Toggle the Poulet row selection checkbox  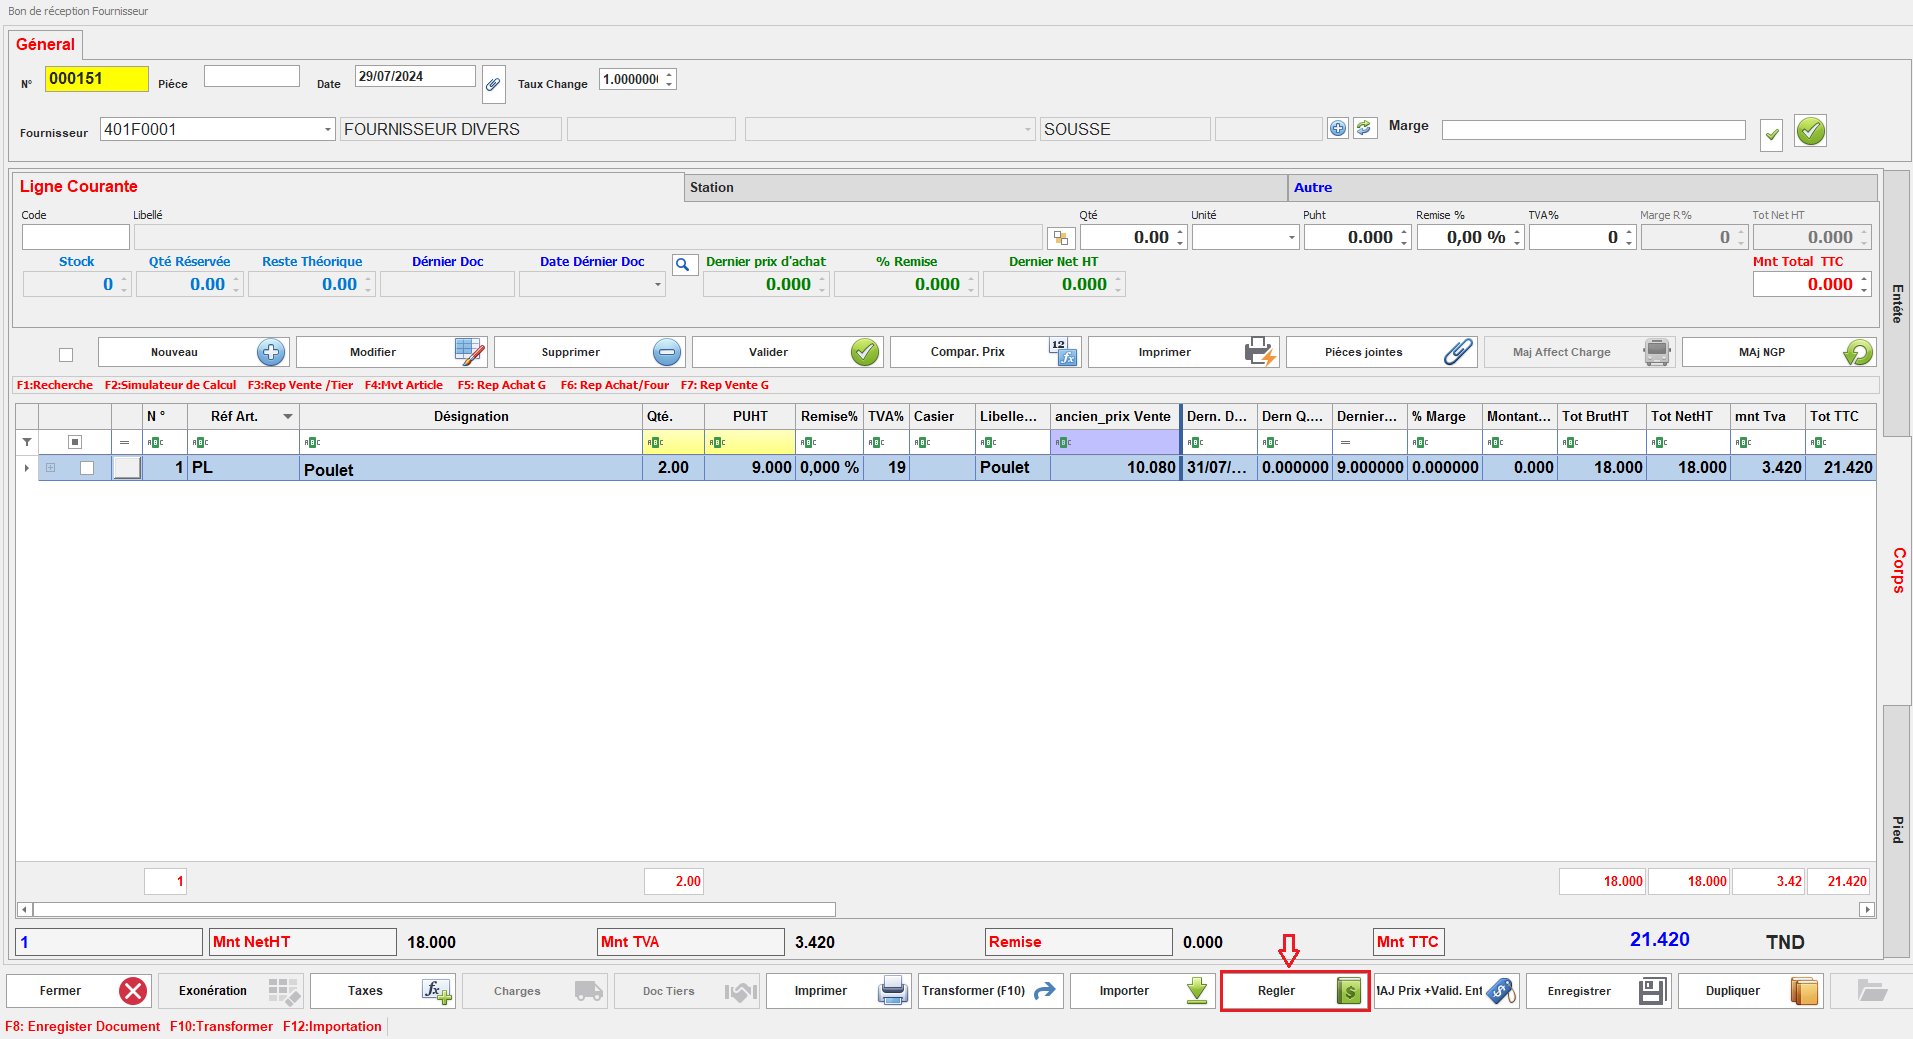click(x=87, y=468)
